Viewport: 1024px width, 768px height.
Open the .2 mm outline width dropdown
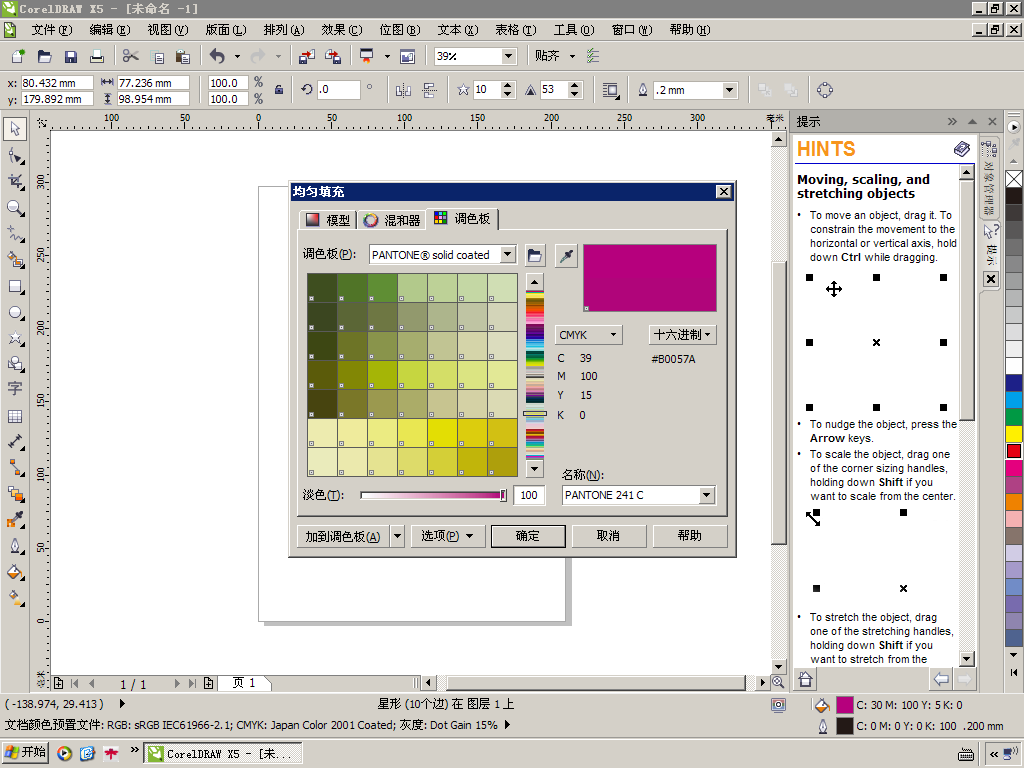[729, 90]
